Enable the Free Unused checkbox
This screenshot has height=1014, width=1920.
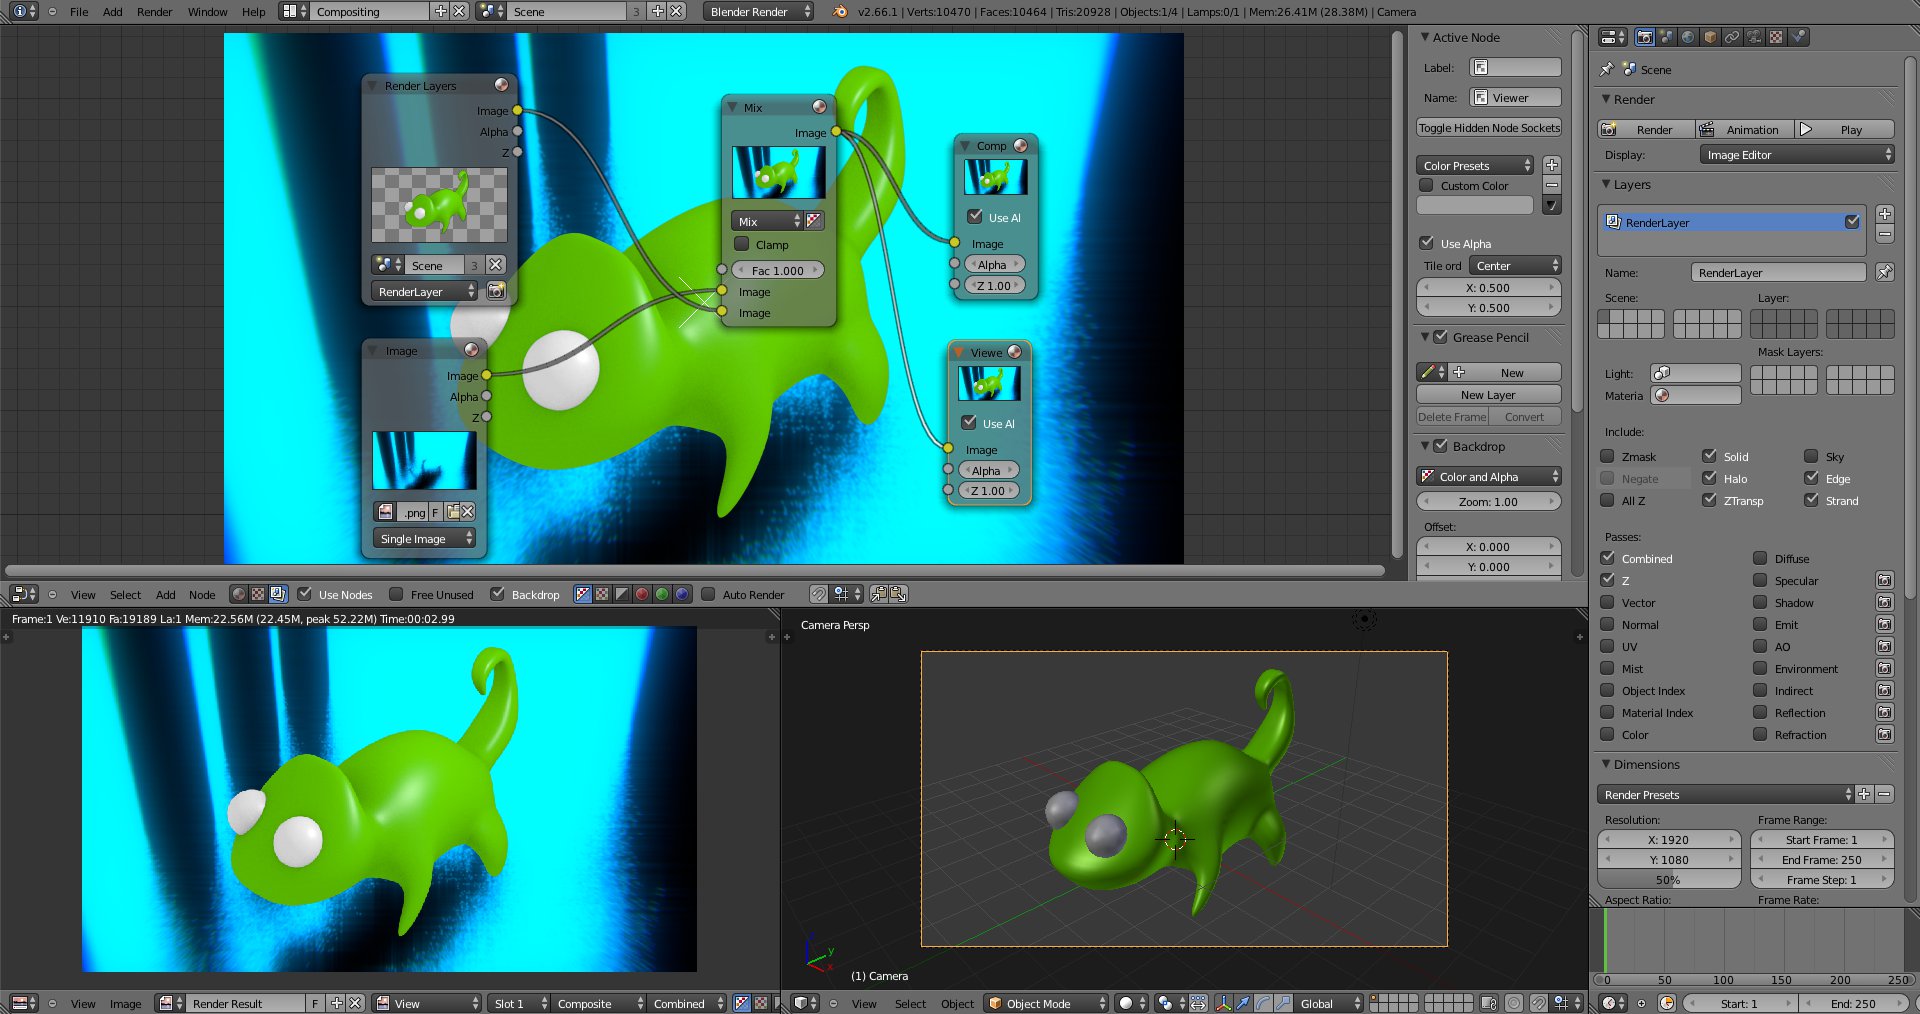click(x=396, y=594)
